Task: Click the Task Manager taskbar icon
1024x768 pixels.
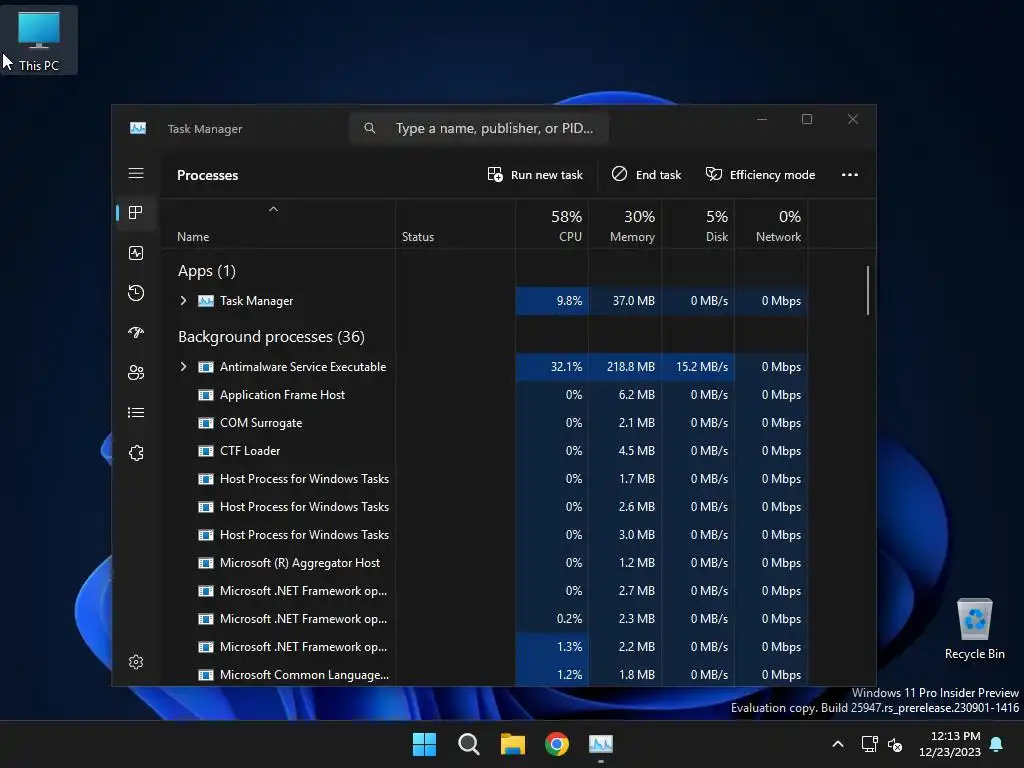Action: click(x=601, y=744)
